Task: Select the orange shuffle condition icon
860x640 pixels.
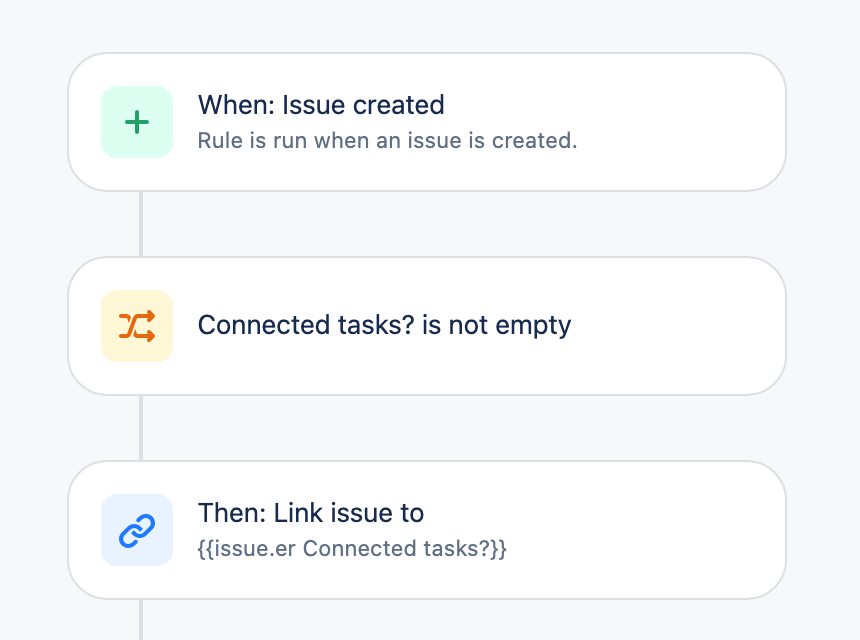Action: coord(137,326)
